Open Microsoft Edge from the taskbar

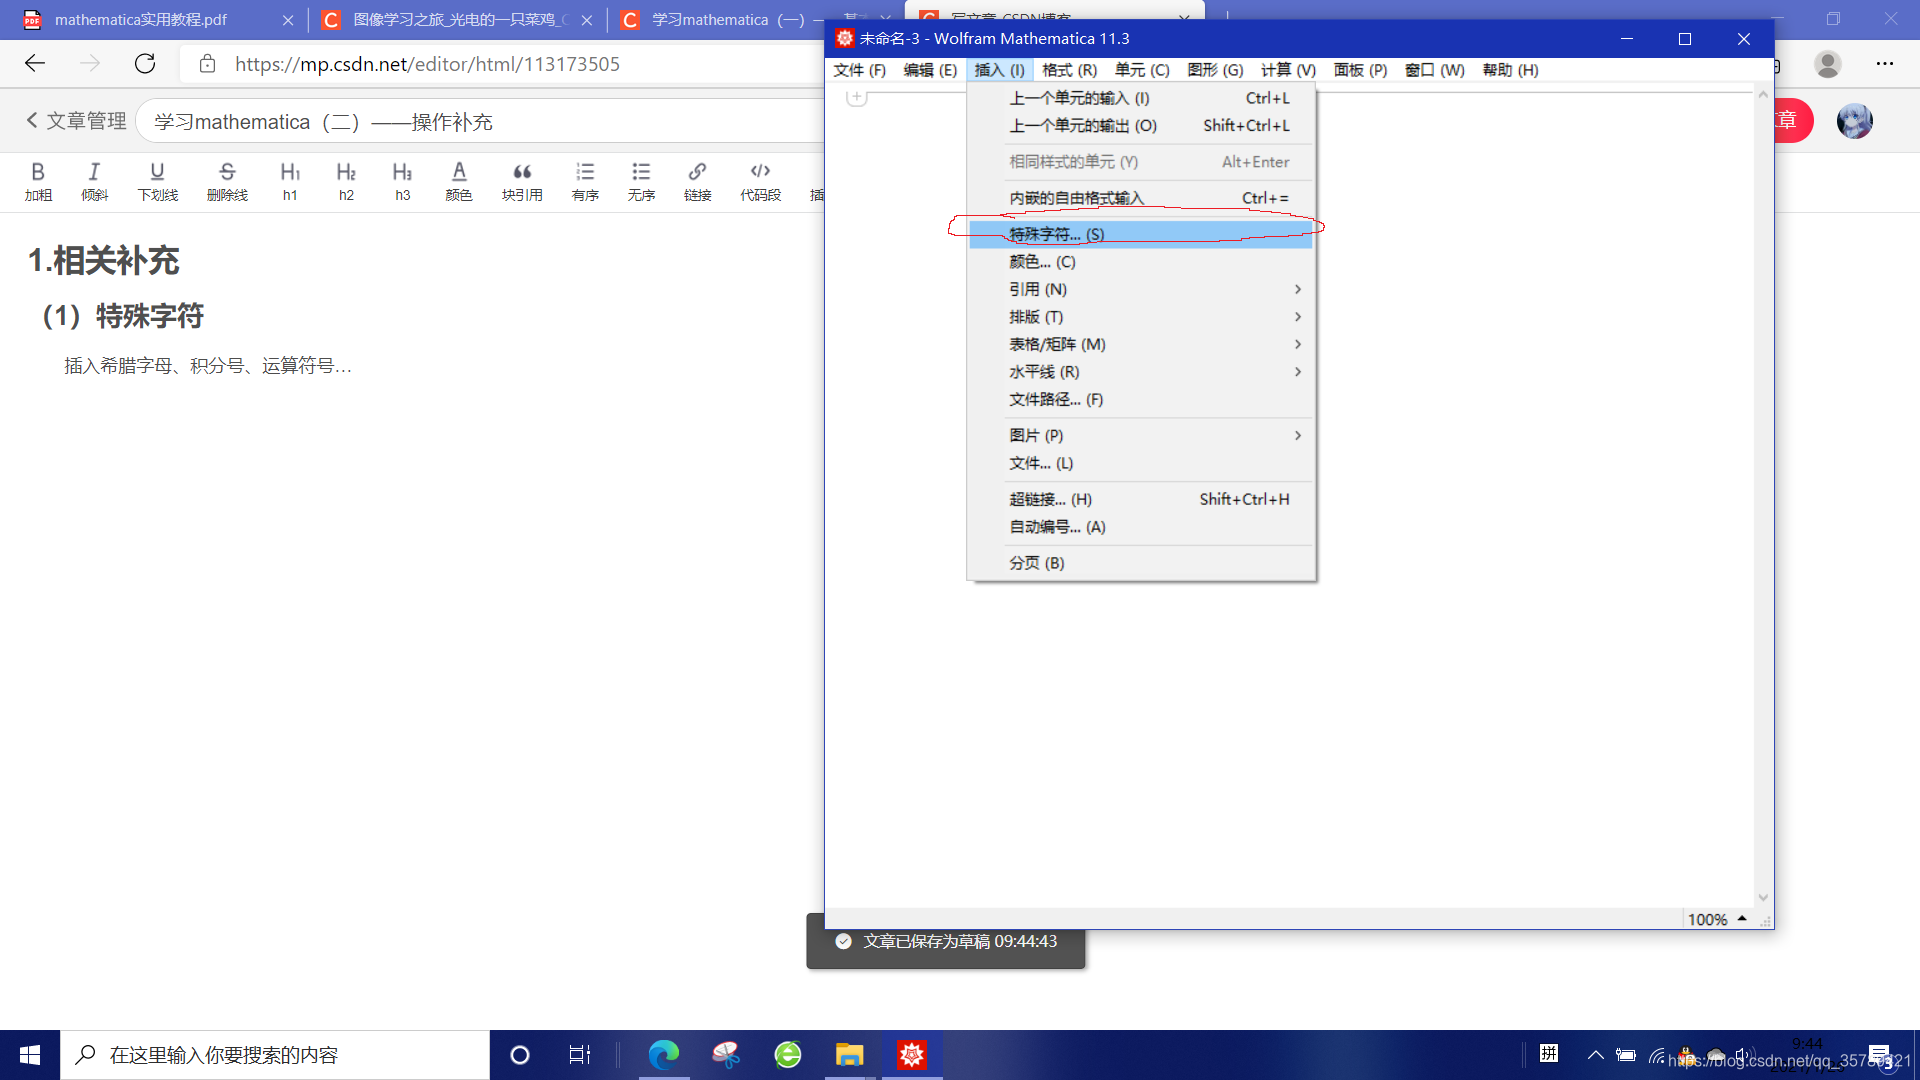(664, 1054)
